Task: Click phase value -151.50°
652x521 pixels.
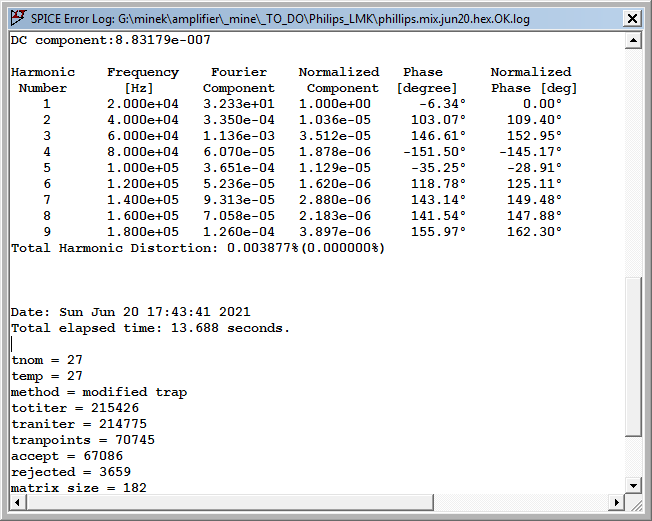Action: tap(435, 152)
